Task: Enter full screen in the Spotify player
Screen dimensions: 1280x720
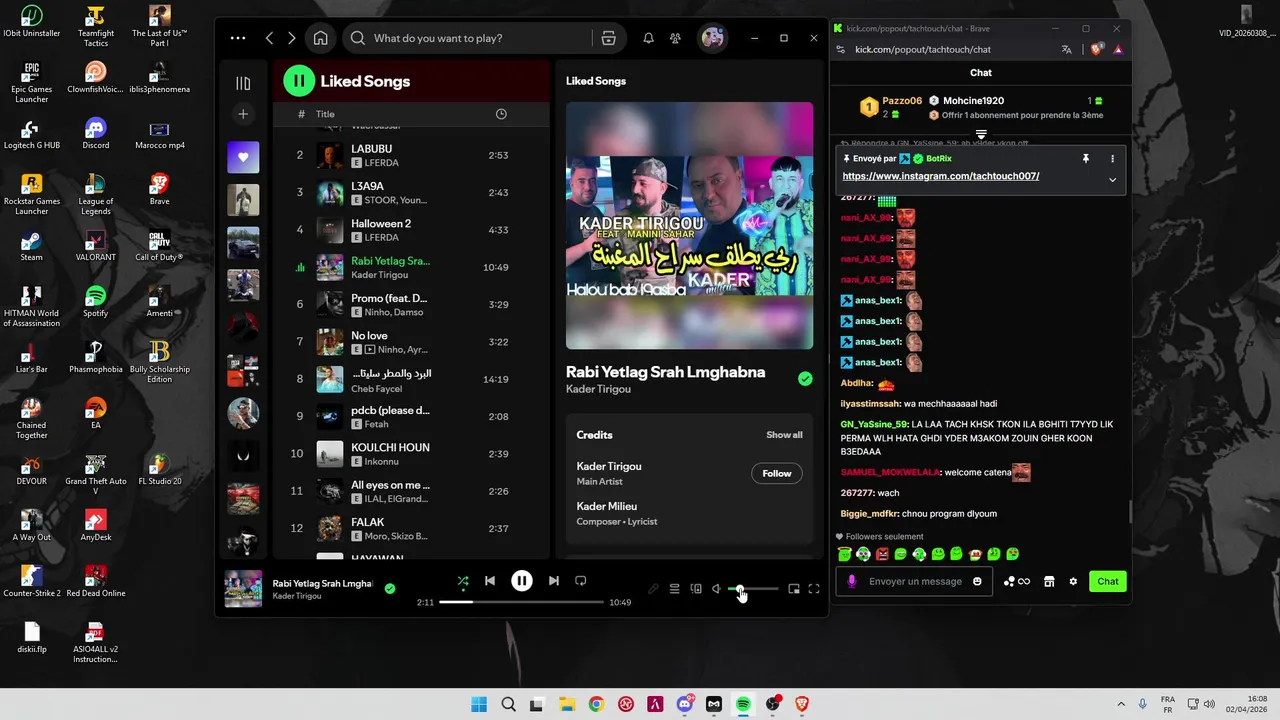Action: (814, 589)
